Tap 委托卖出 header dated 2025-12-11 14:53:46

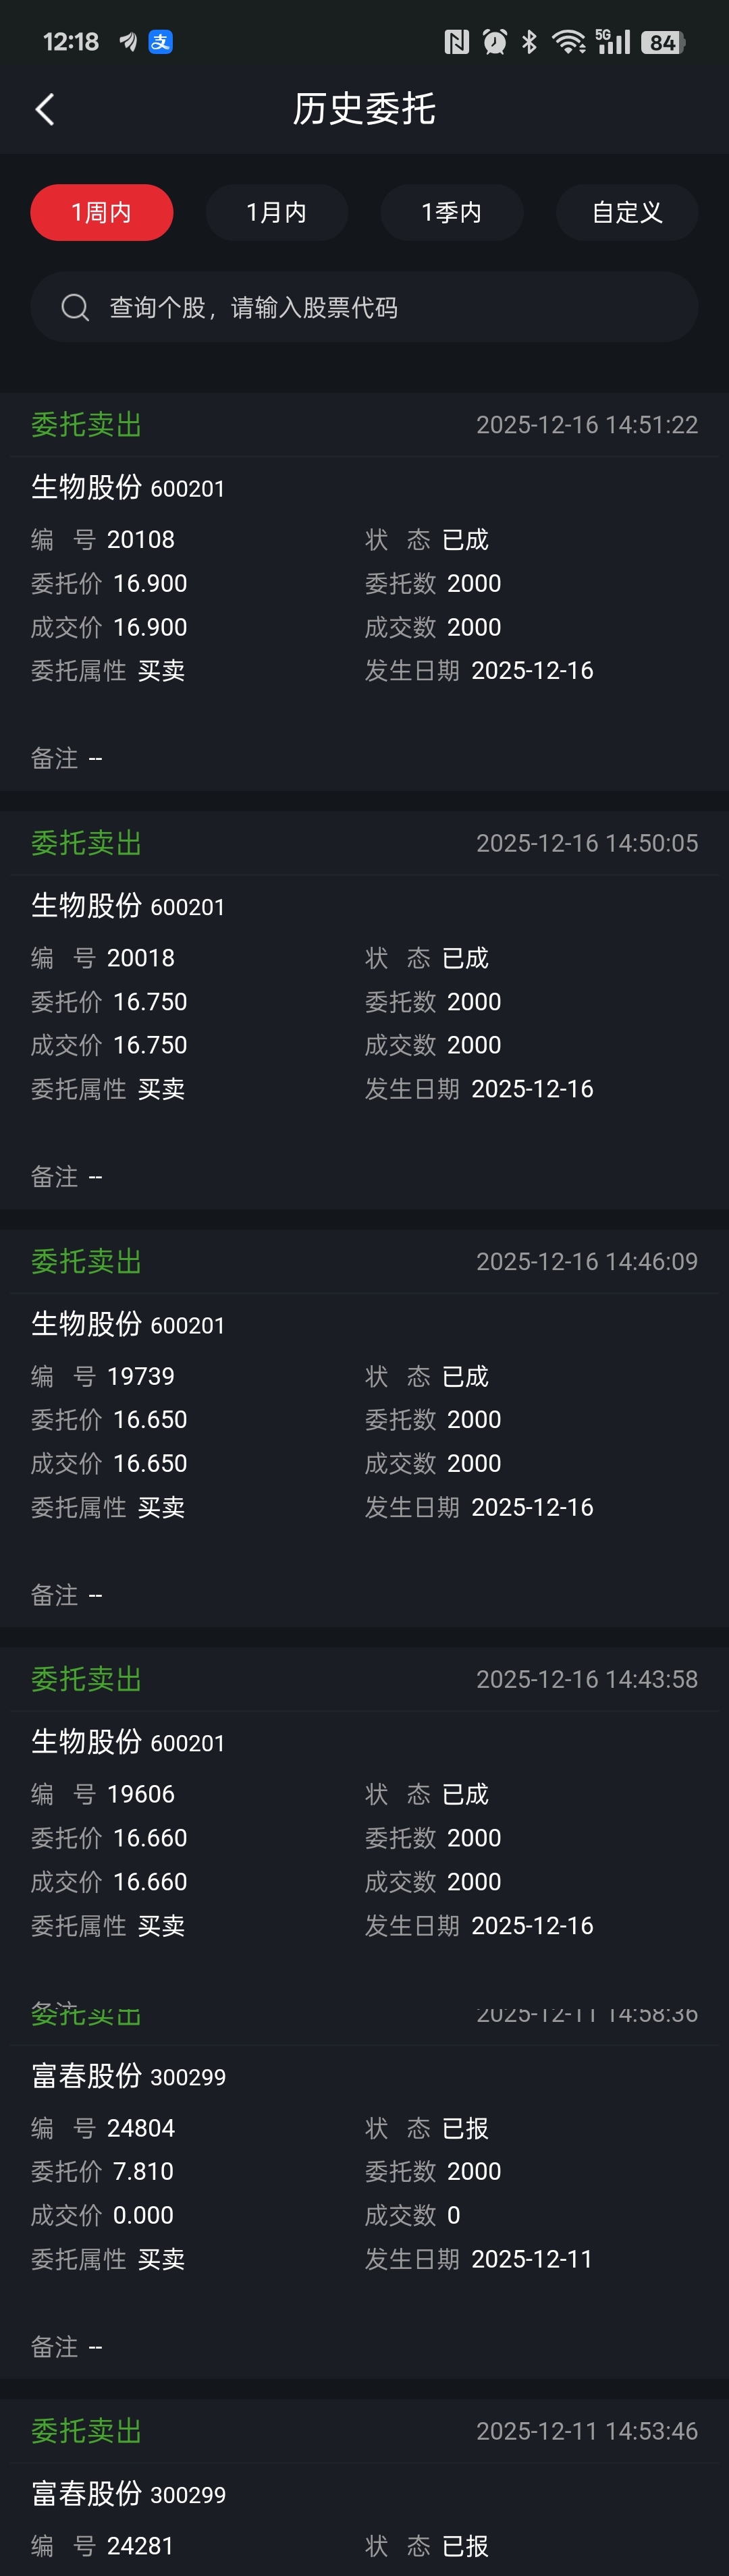coord(87,2431)
